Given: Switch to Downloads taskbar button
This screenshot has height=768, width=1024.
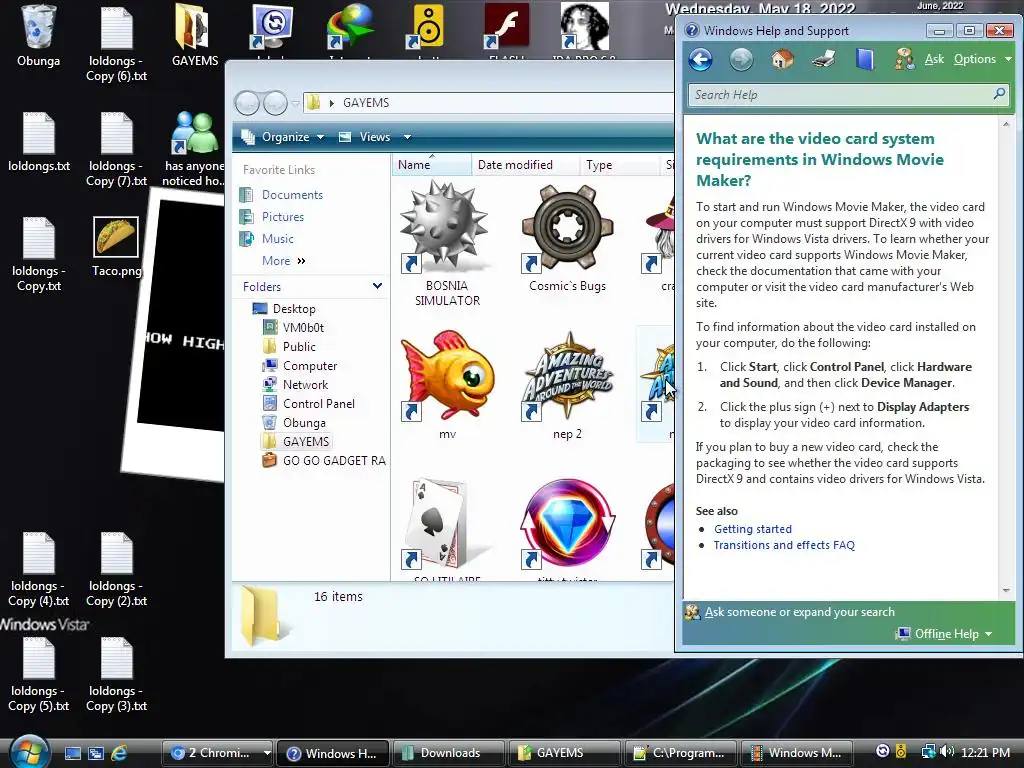Looking at the screenshot, I should (448, 753).
